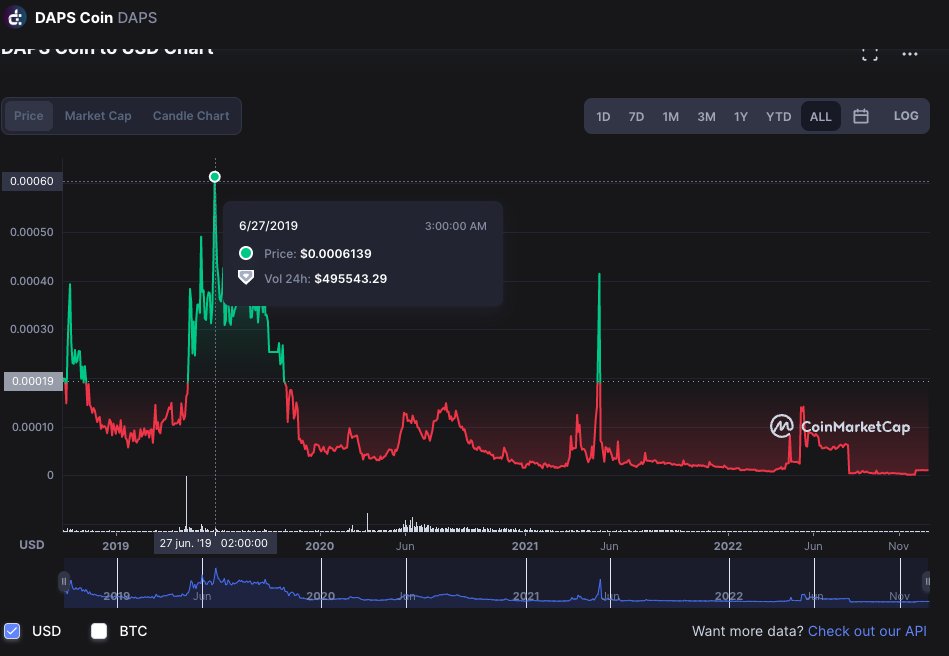Select the YTD time range option
The image size is (949, 656).
[777, 116]
